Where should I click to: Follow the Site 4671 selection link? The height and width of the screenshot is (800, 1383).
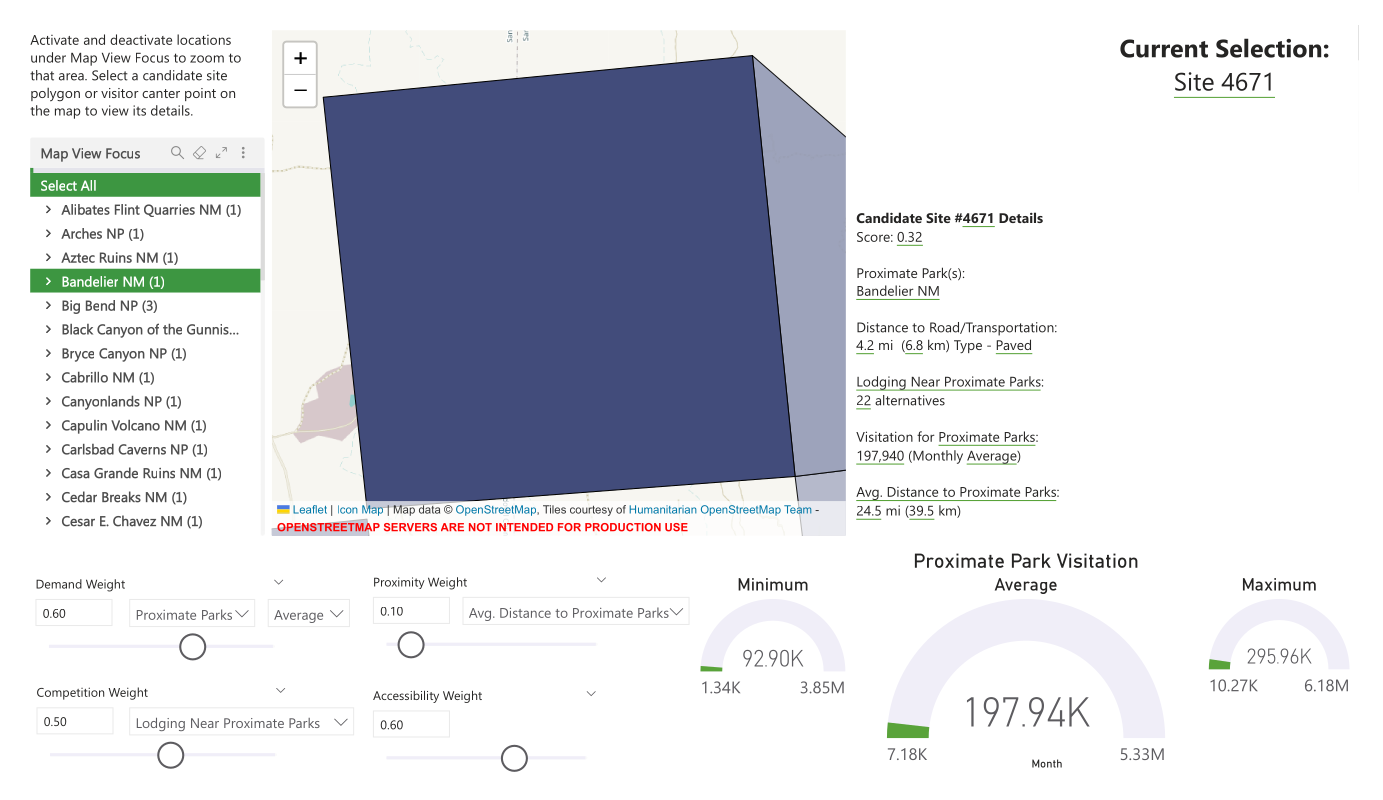click(x=1224, y=82)
